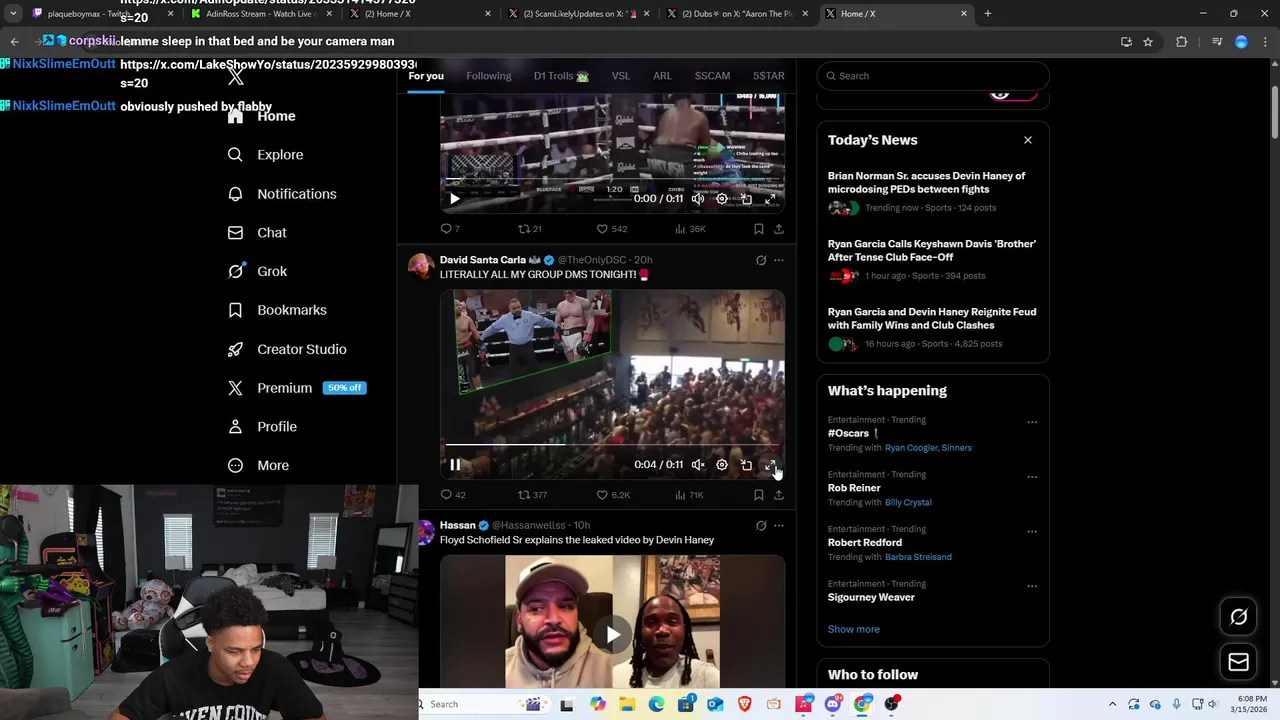Repost the top post with 21 reposts
1280x720 pixels.
pyautogui.click(x=530, y=229)
